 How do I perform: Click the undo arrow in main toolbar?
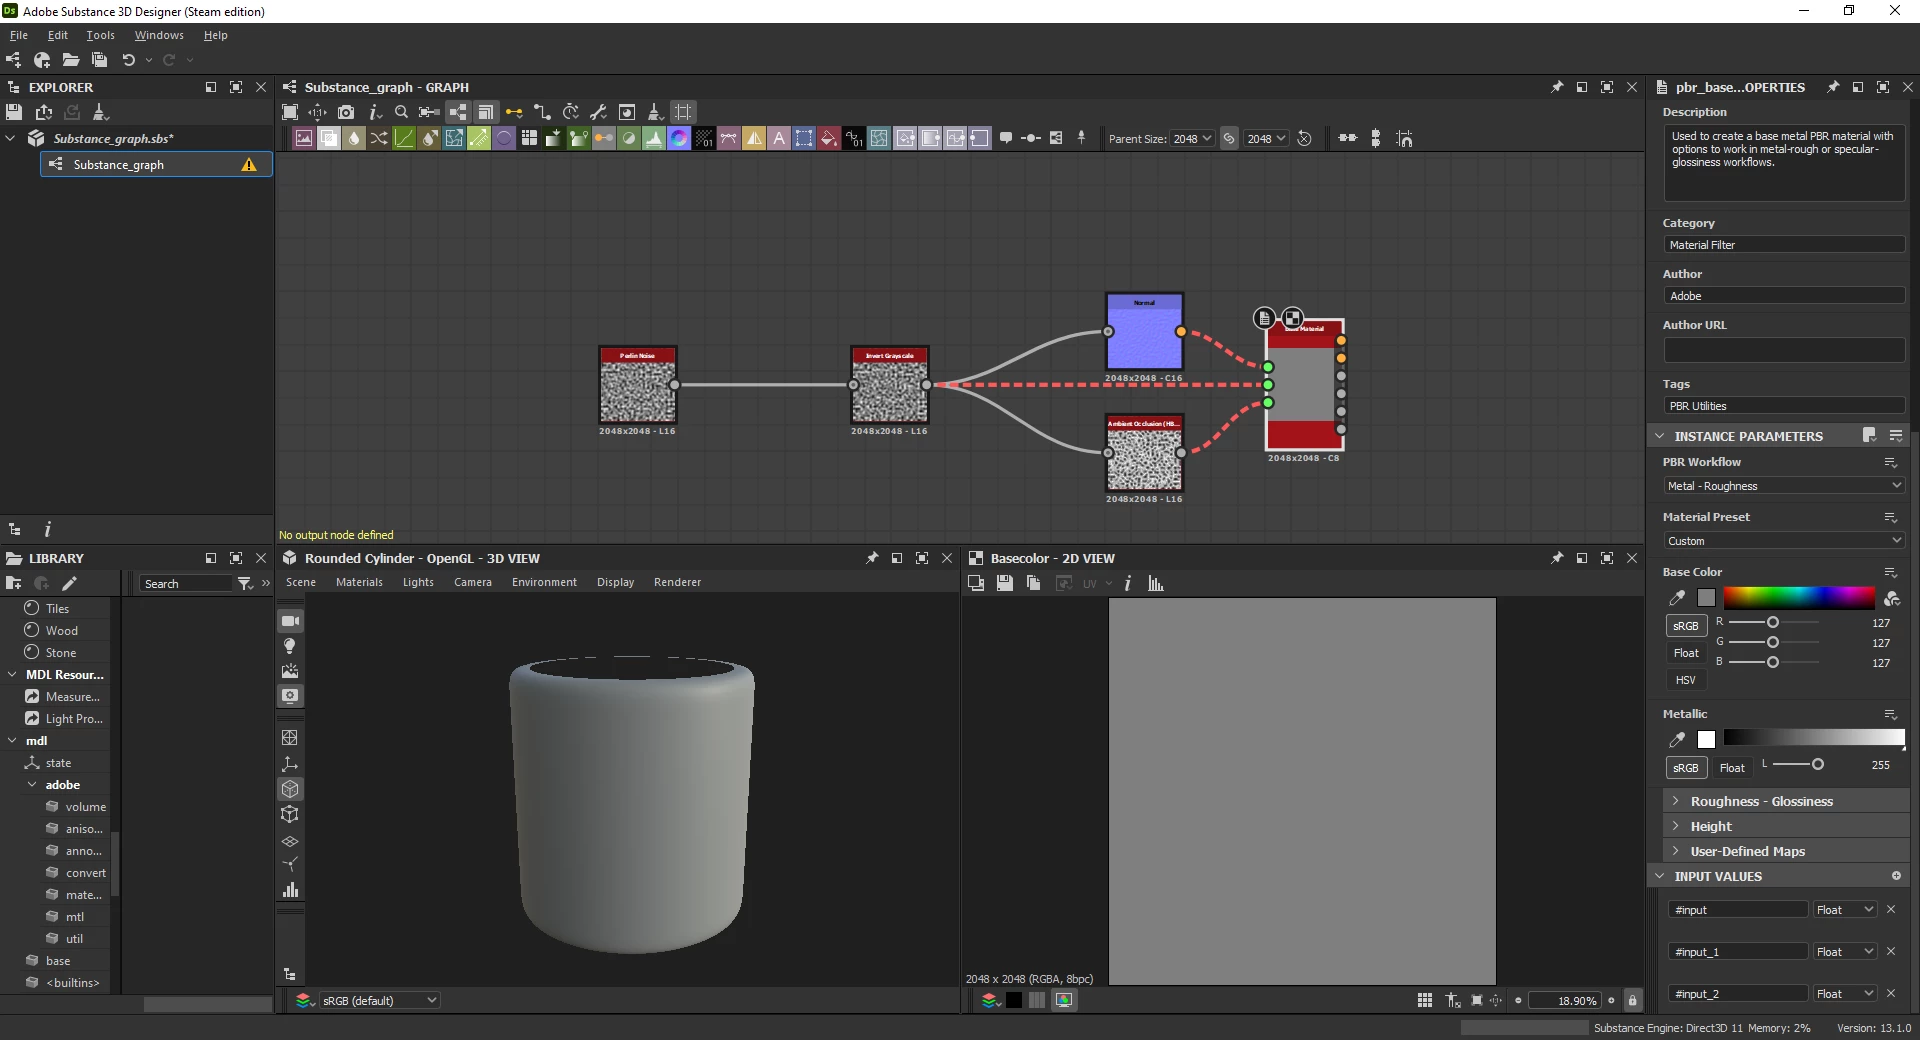point(128,60)
